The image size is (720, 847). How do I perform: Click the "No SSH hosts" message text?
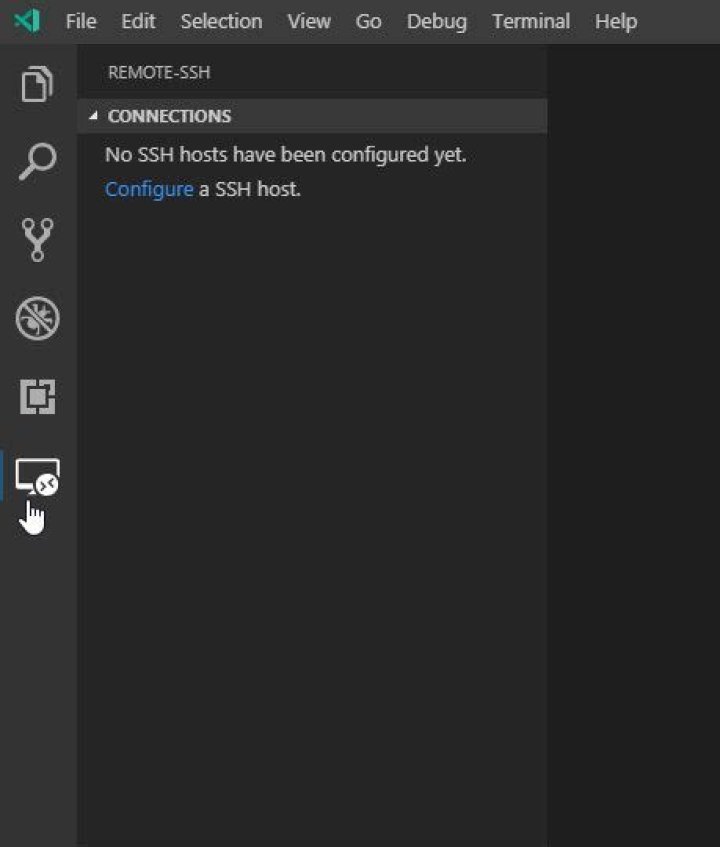click(x=285, y=155)
